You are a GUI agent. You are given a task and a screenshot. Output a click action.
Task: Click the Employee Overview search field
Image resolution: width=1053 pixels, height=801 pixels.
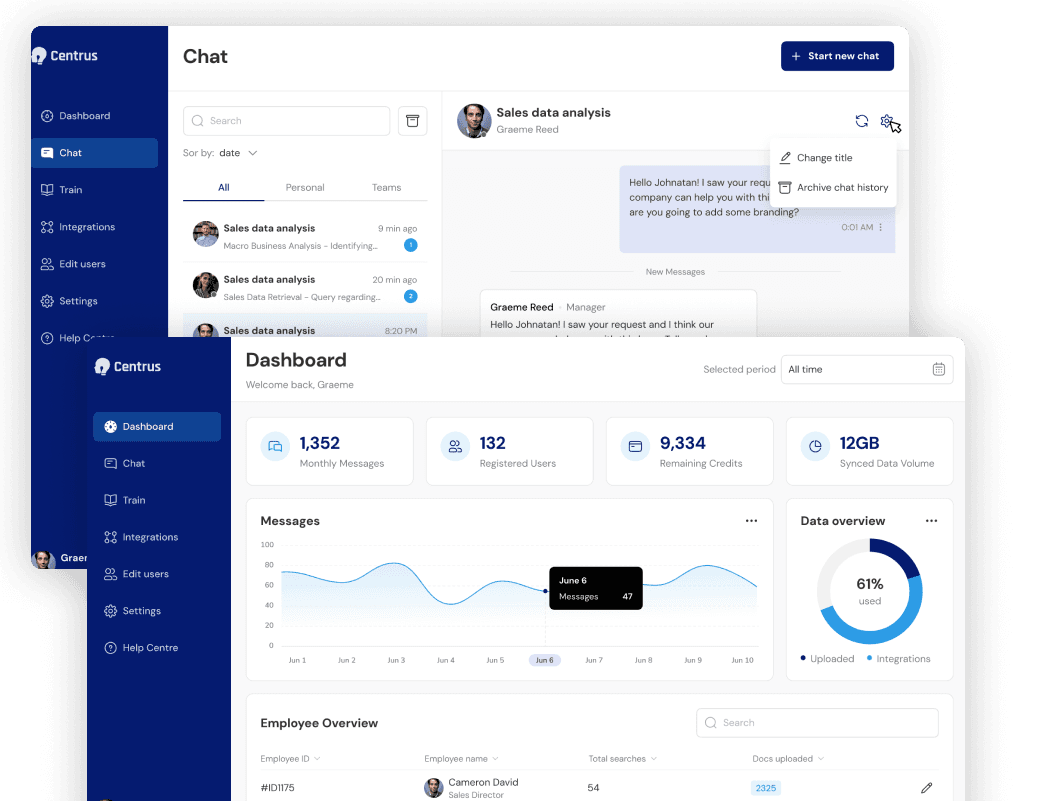tap(817, 722)
